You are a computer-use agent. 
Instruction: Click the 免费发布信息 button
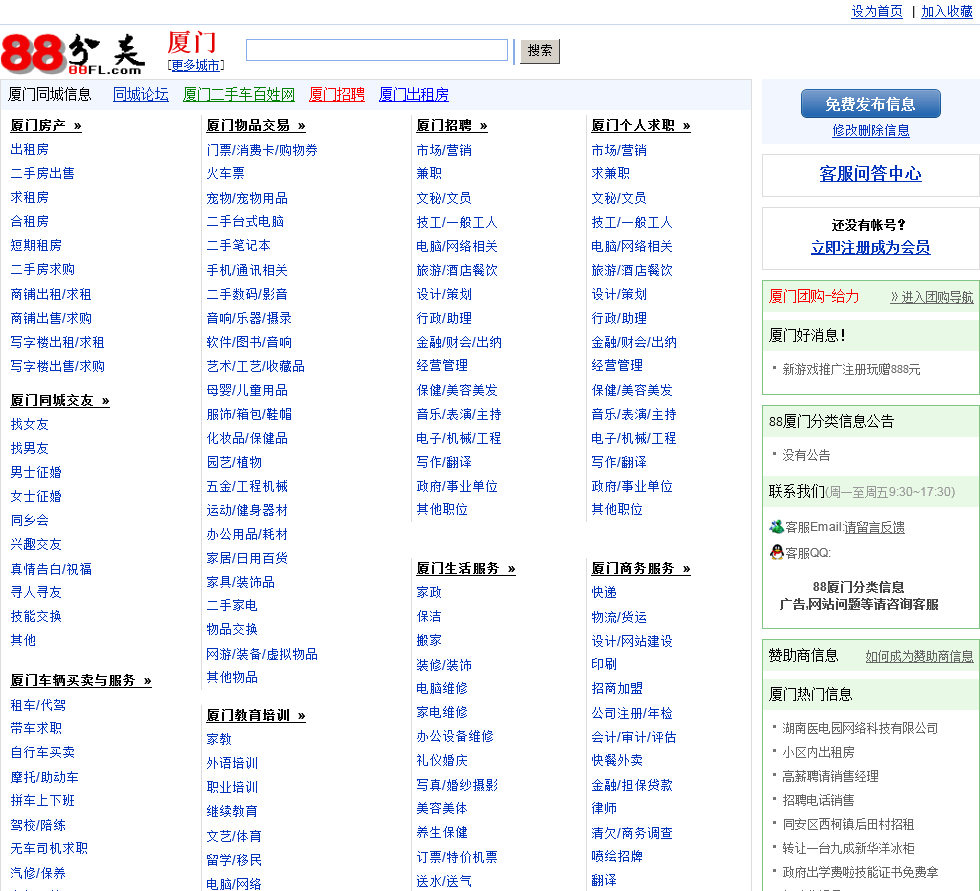click(871, 104)
